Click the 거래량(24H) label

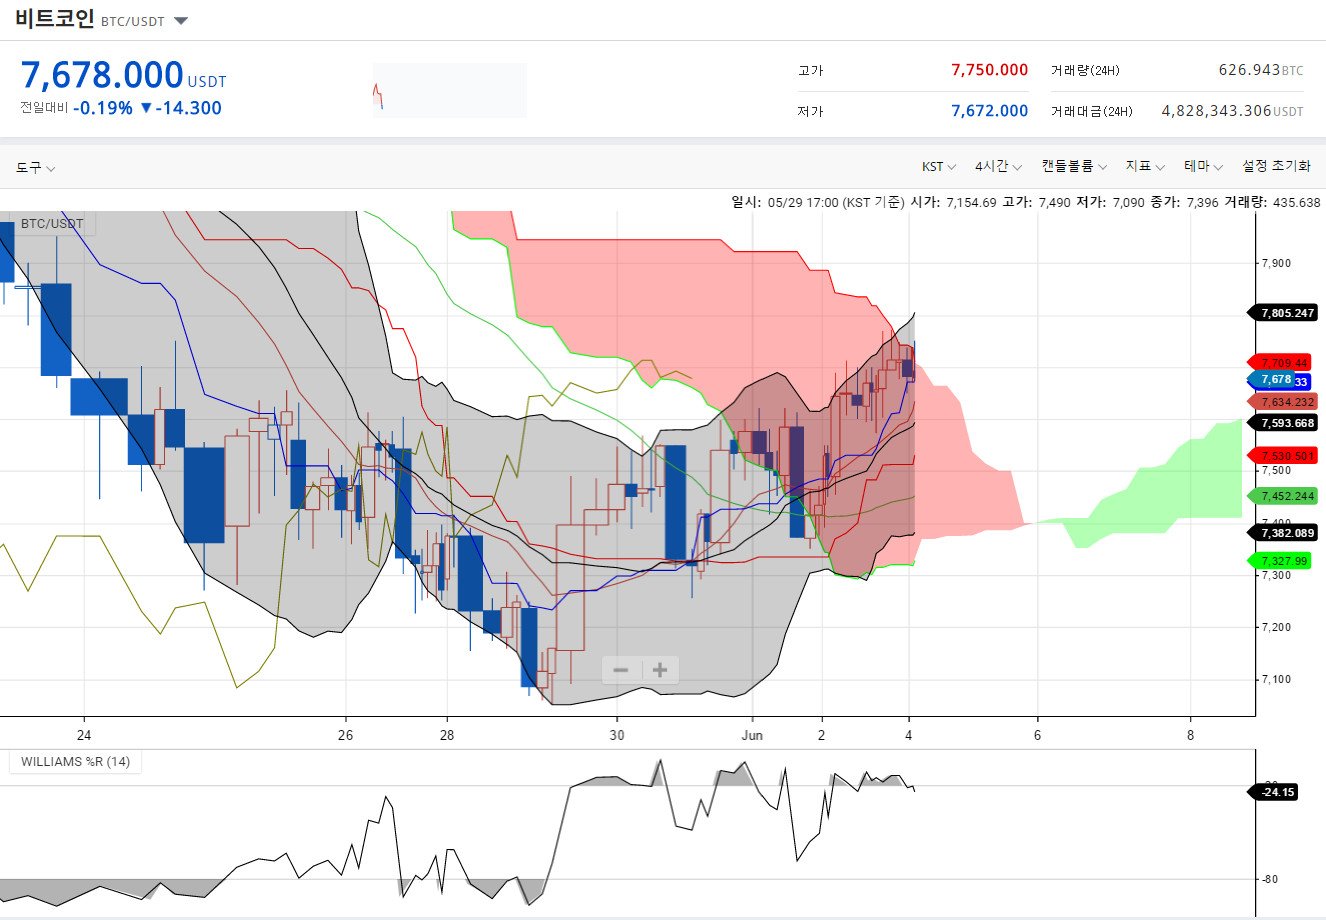click(1085, 71)
